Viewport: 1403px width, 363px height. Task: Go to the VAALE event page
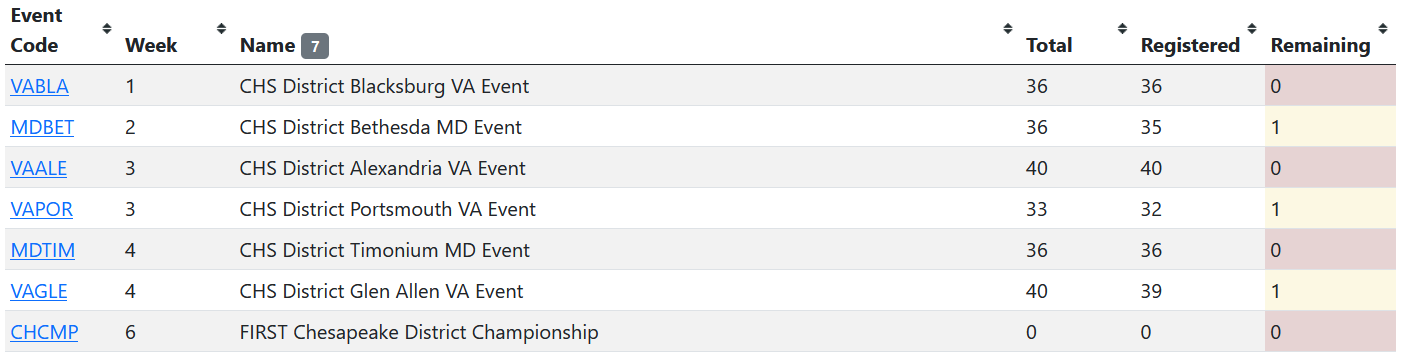[39, 168]
